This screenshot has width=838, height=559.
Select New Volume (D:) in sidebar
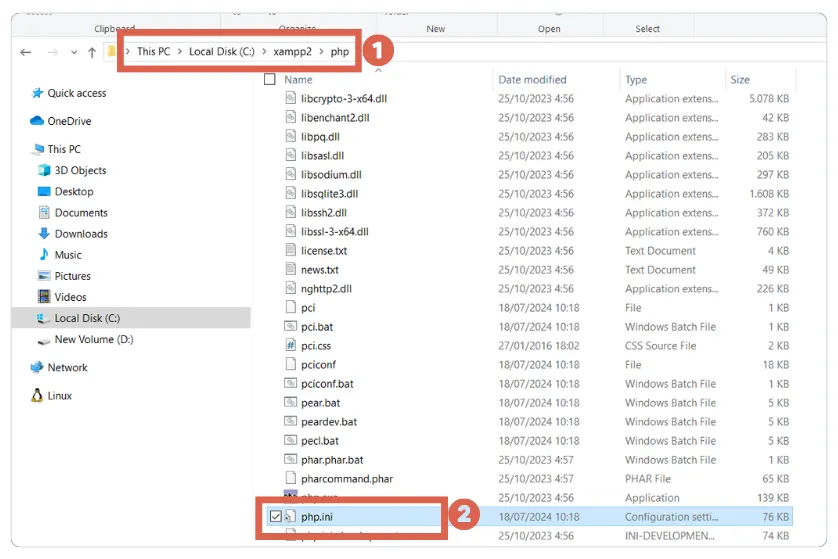click(x=94, y=339)
